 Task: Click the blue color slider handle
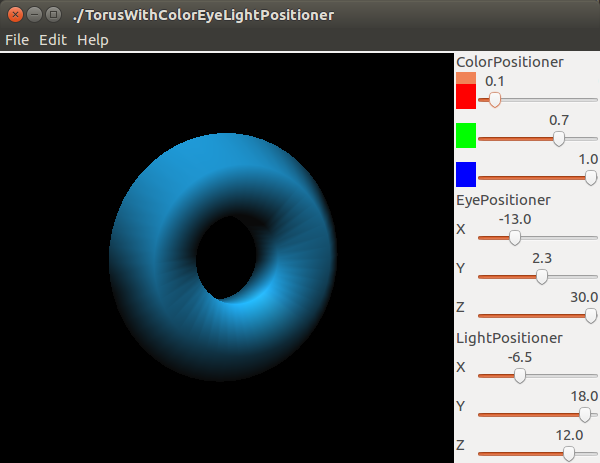pyautogui.click(x=591, y=178)
